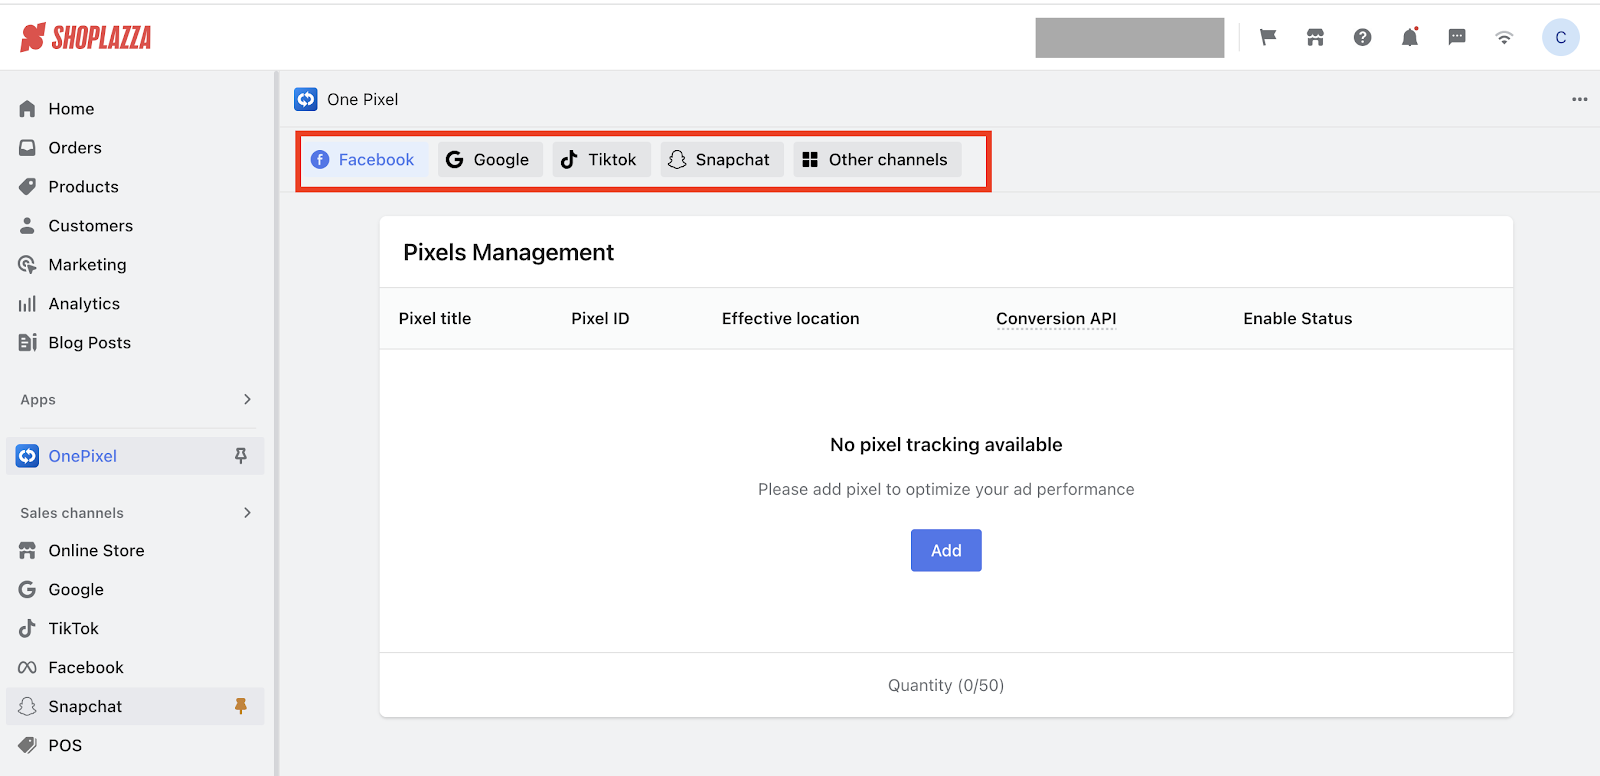
Task: Click the grey store name box in top bar
Action: [x=1130, y=38]
